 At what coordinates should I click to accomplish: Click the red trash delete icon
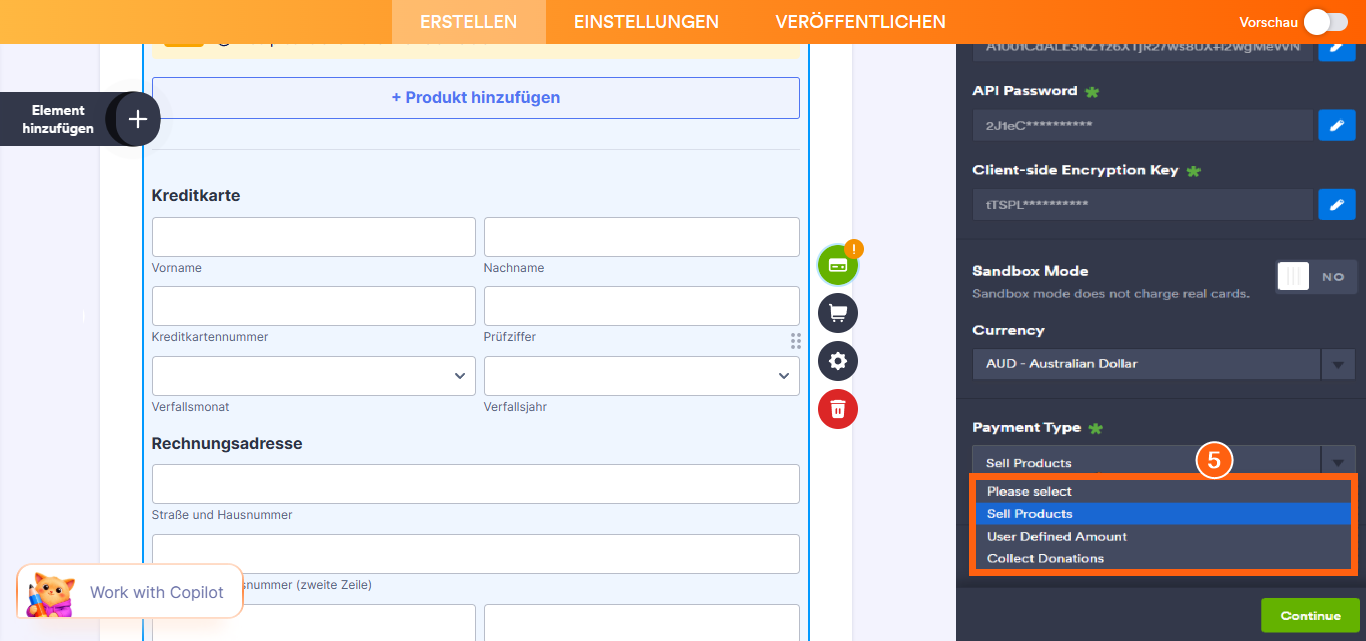coord(838,409)
